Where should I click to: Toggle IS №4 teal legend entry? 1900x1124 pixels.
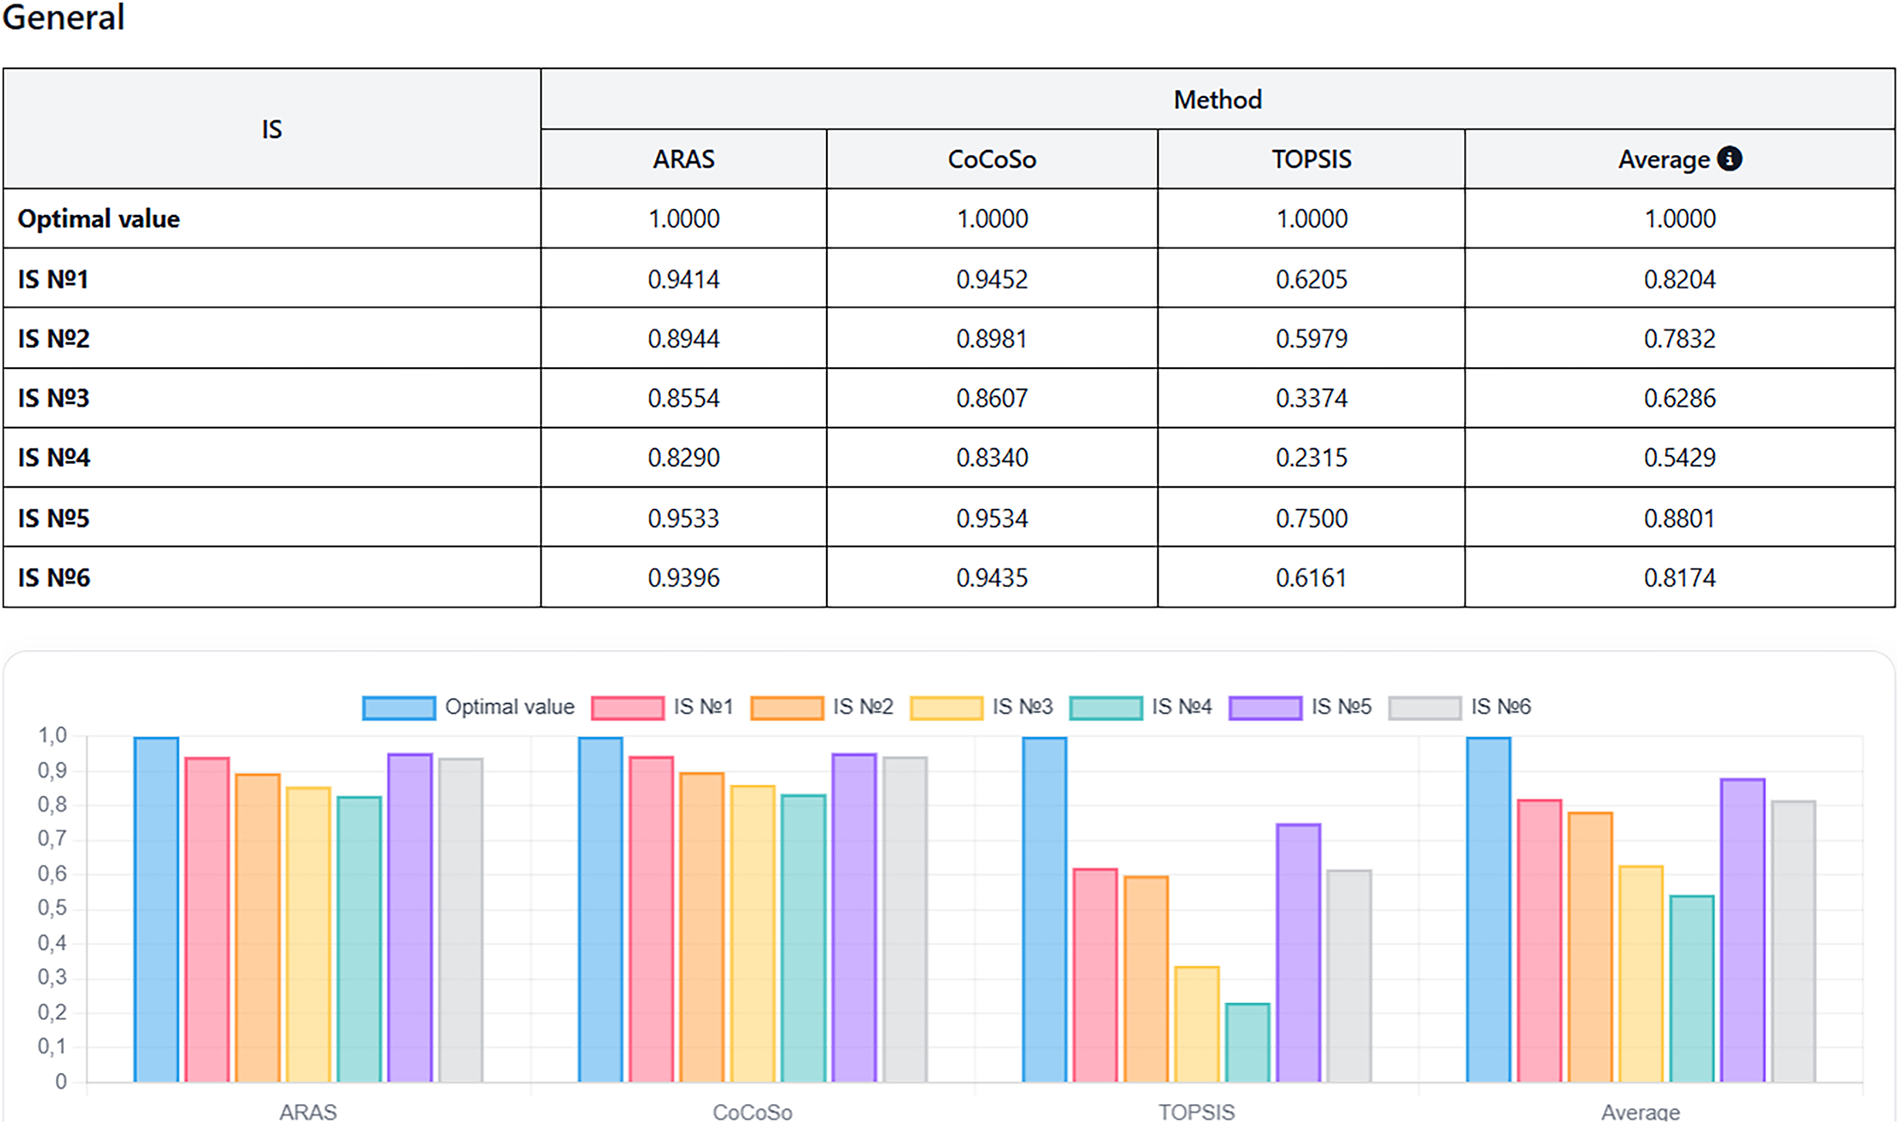(1105, 708)
